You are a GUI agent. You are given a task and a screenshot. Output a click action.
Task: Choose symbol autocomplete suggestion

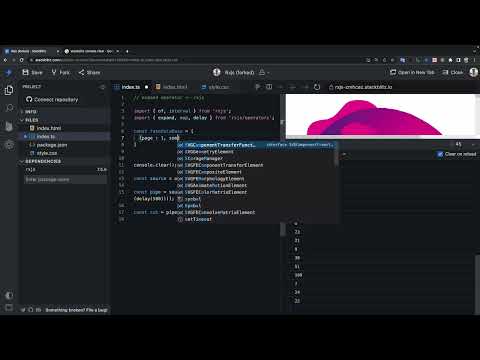coord(256,199)
